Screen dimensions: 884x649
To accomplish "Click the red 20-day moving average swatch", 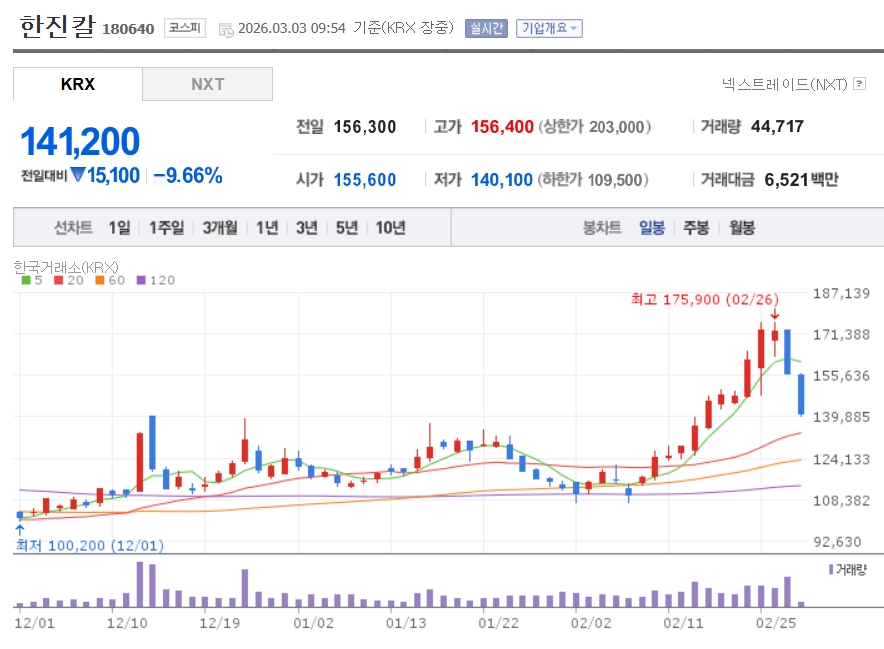I will coord(59,280).
